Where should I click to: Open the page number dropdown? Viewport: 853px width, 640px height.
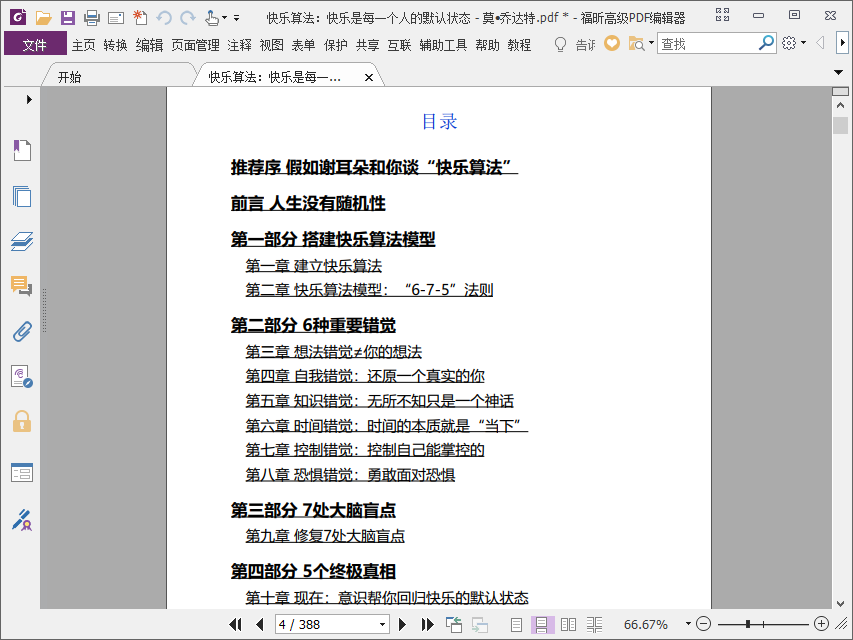coord(382,624)
